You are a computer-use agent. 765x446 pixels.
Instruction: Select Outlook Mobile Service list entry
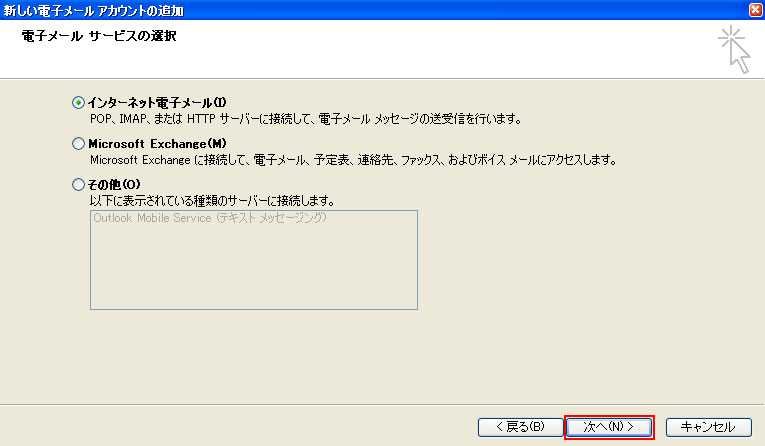click(x=210, y=218)
